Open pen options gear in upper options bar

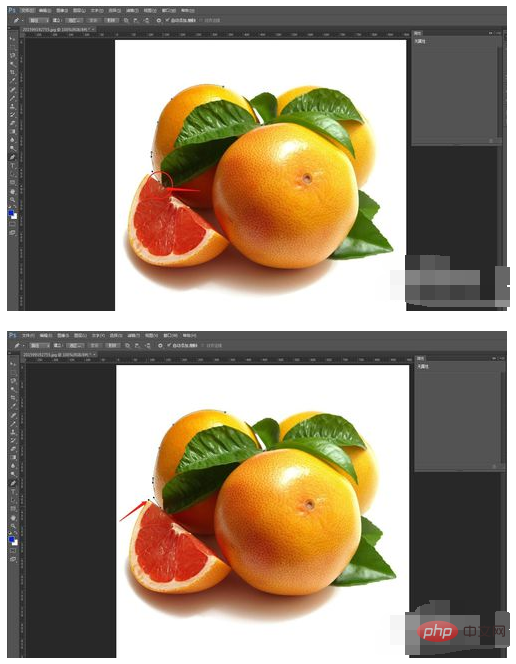[x=158, y=20]
